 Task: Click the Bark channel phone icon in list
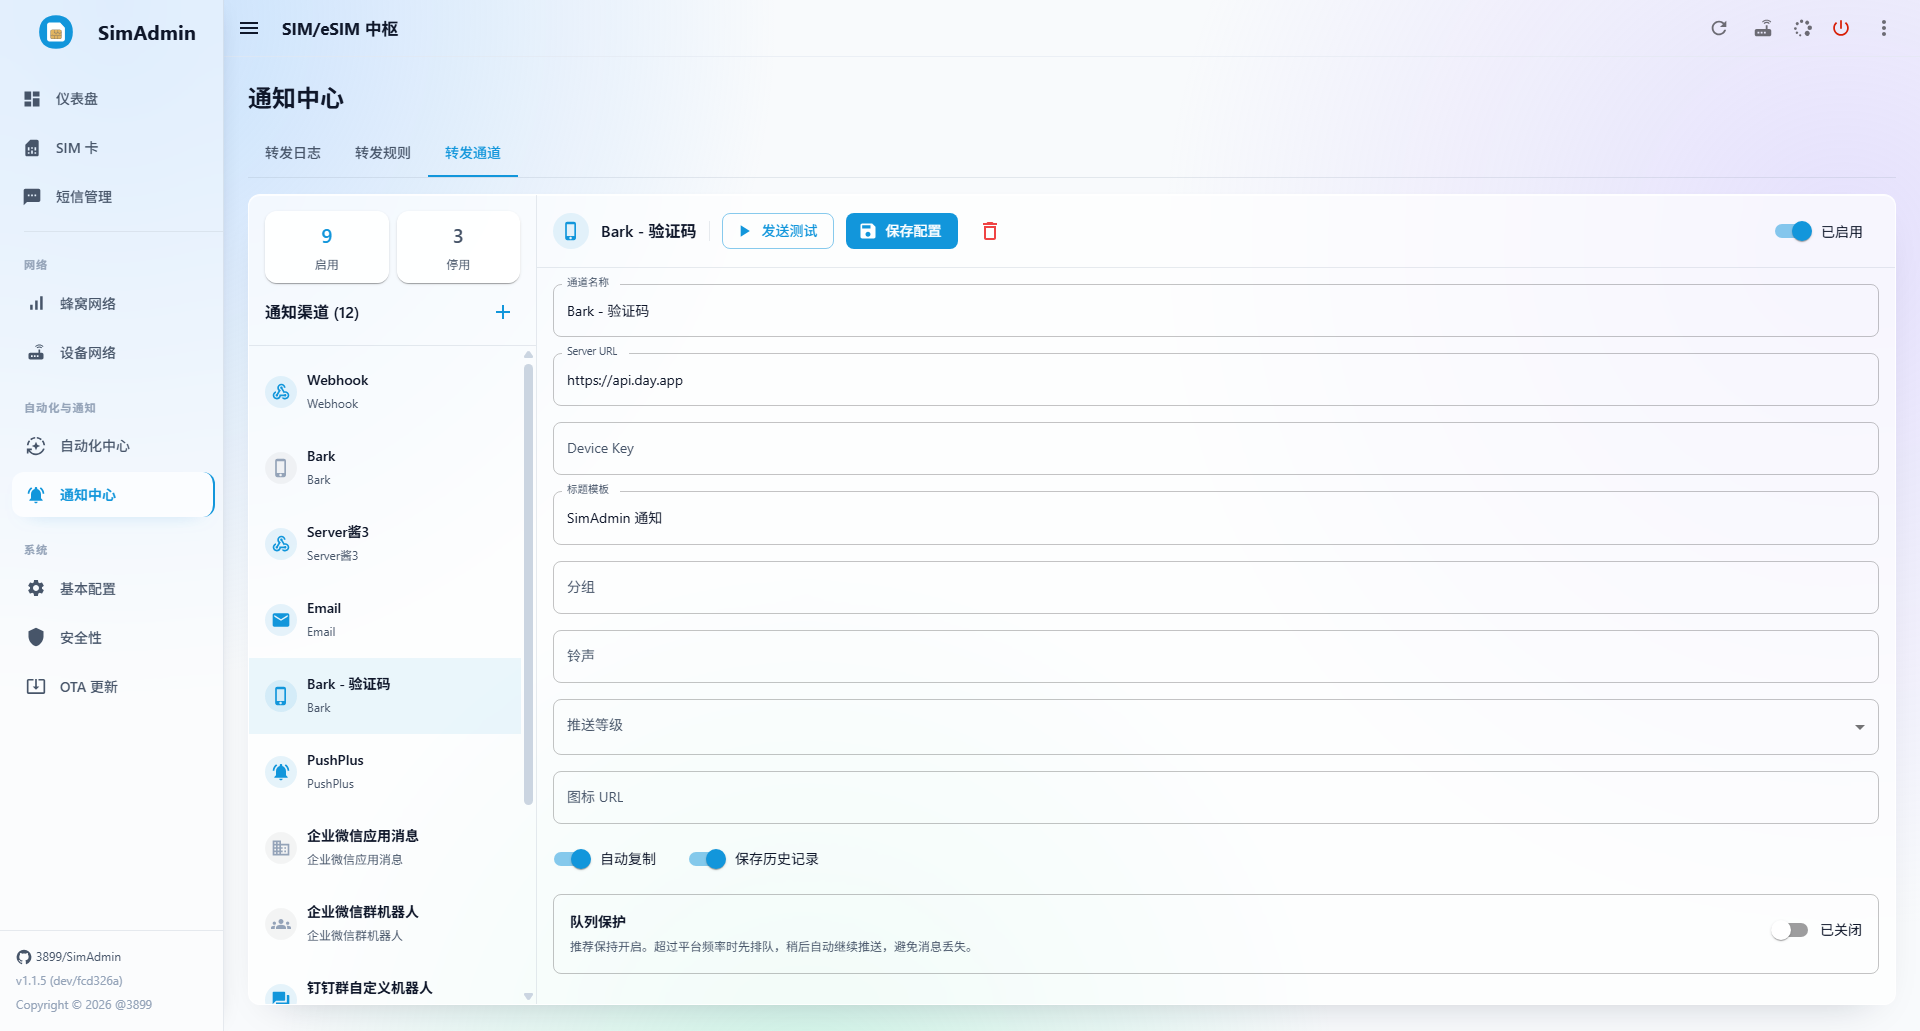tap(281, 468)
